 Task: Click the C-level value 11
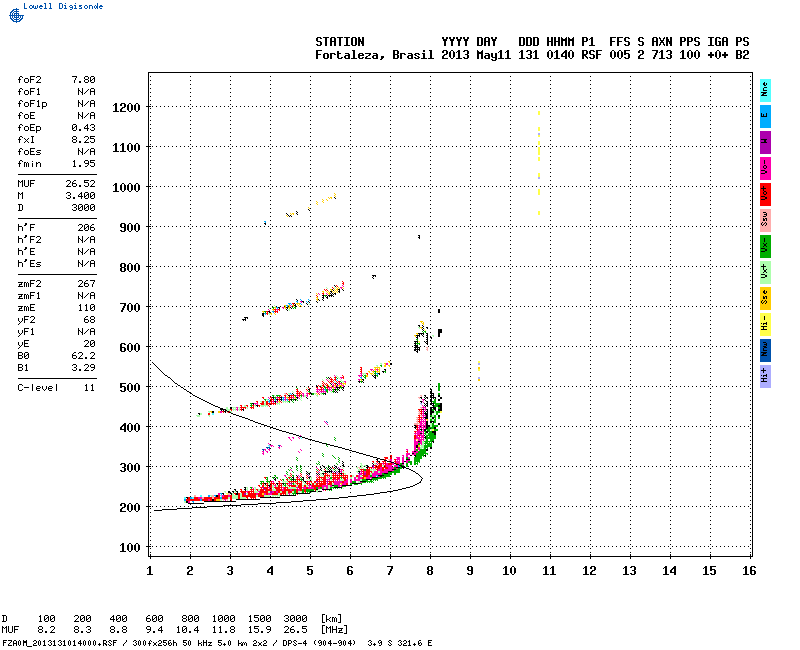[89, 388]
